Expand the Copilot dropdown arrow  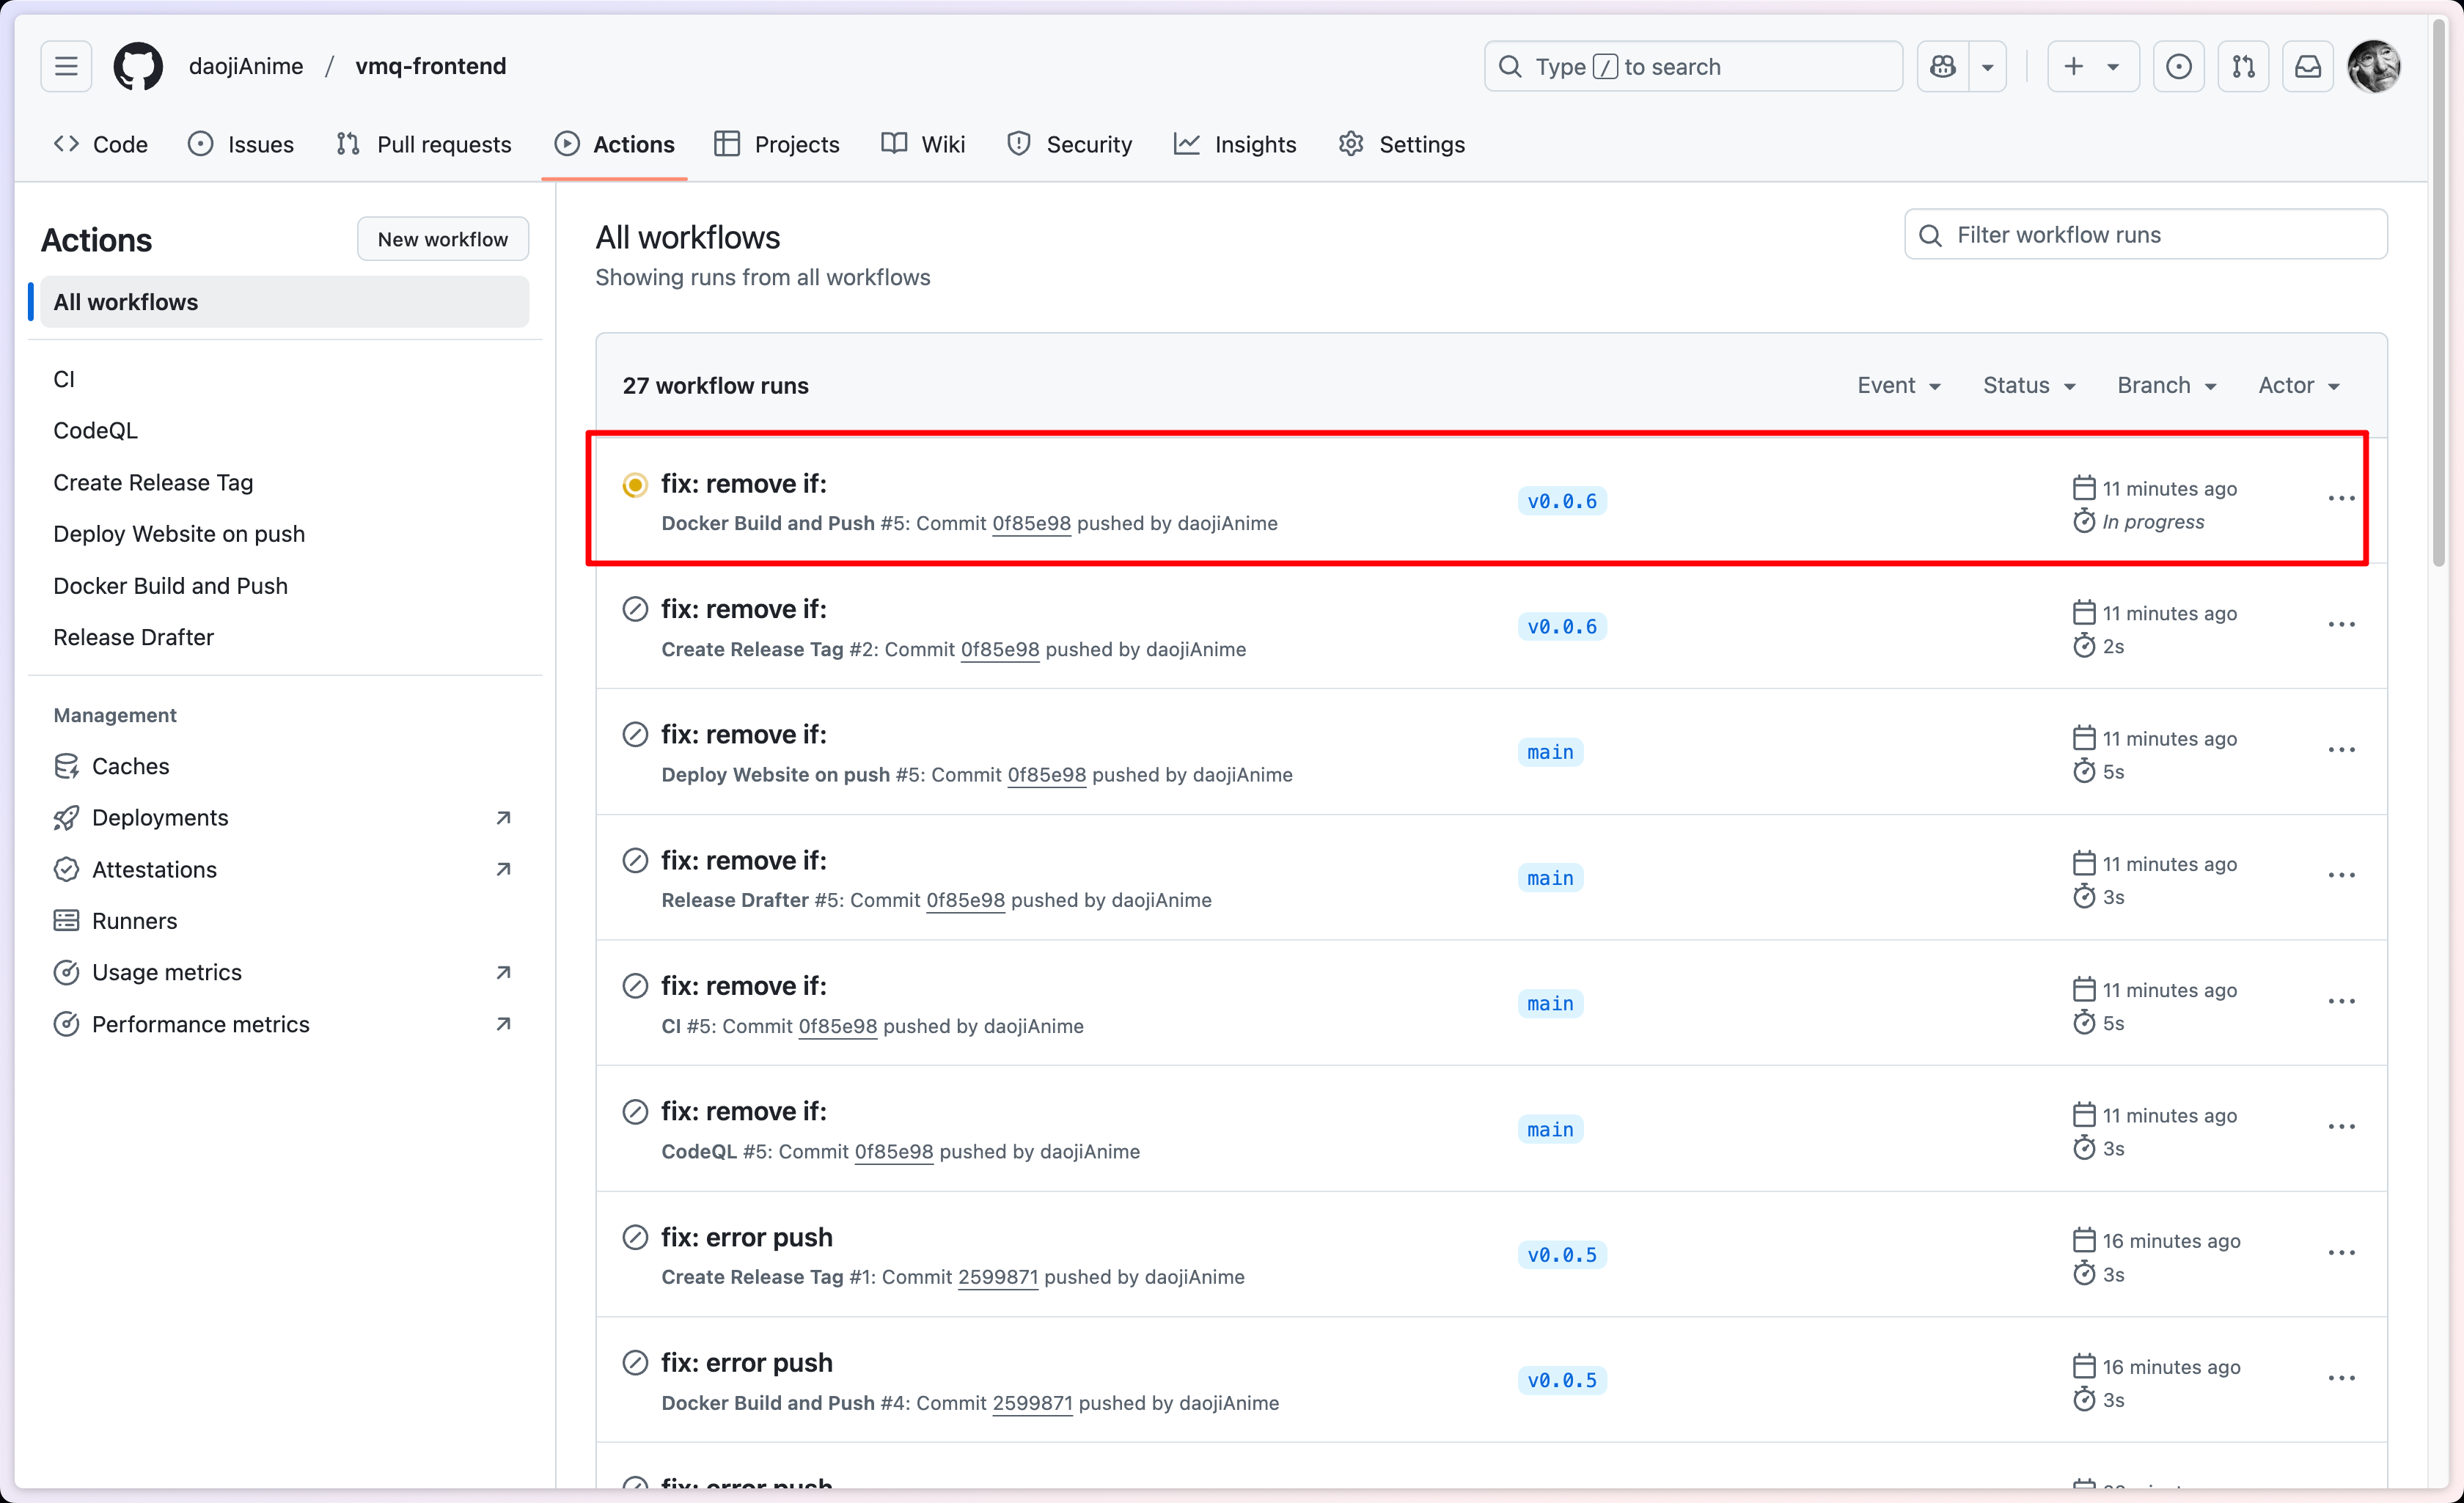pyautogui.click(x=1988, y=66)
